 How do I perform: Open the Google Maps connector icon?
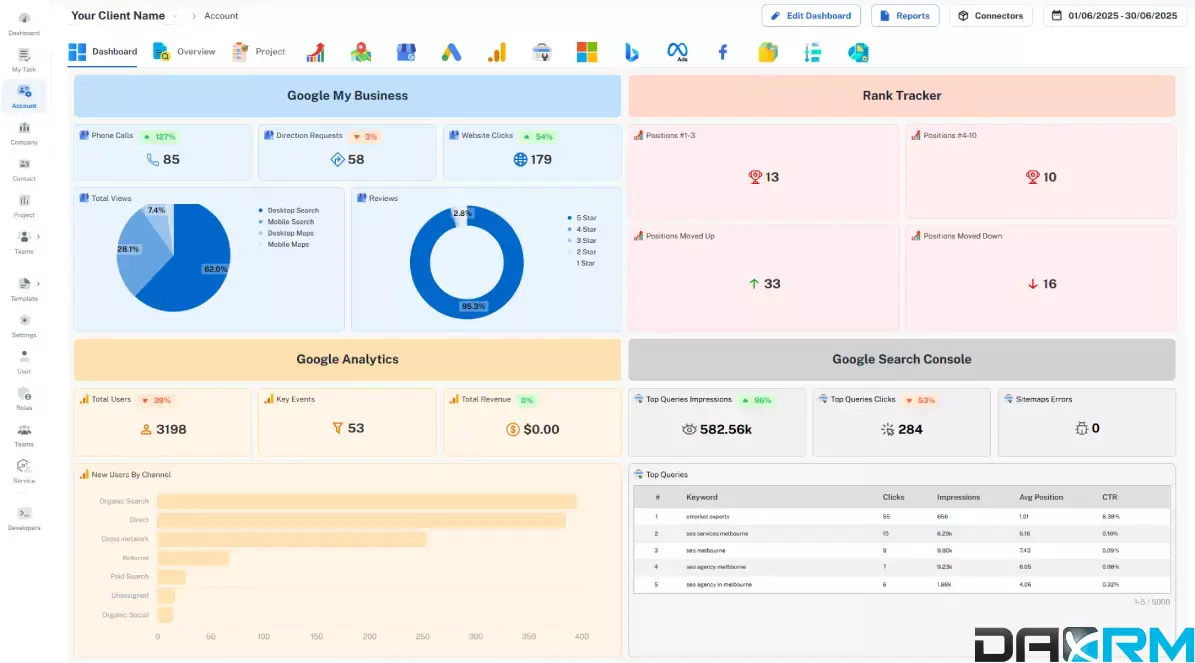click(361, 51)
